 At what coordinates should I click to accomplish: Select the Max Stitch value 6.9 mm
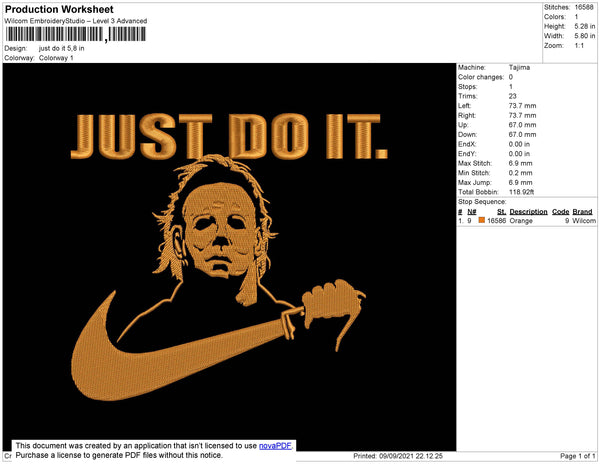(x=520, y=163)
